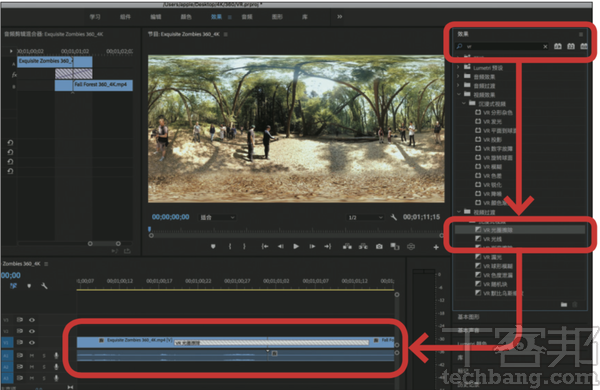
Task: Click the Program monitor playhead marker
Action: click(x=150, y=229)
